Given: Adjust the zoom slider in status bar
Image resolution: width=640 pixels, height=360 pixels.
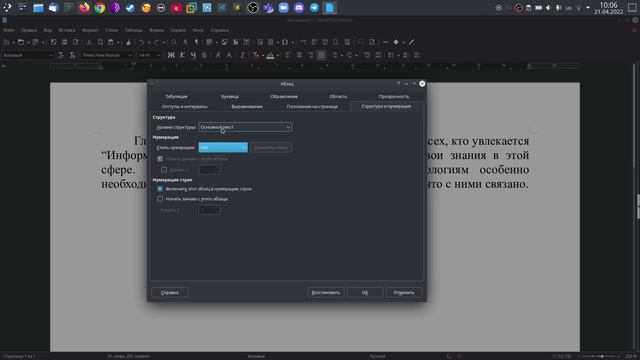Looking at the screenshot, I should [x=602, y=356].
